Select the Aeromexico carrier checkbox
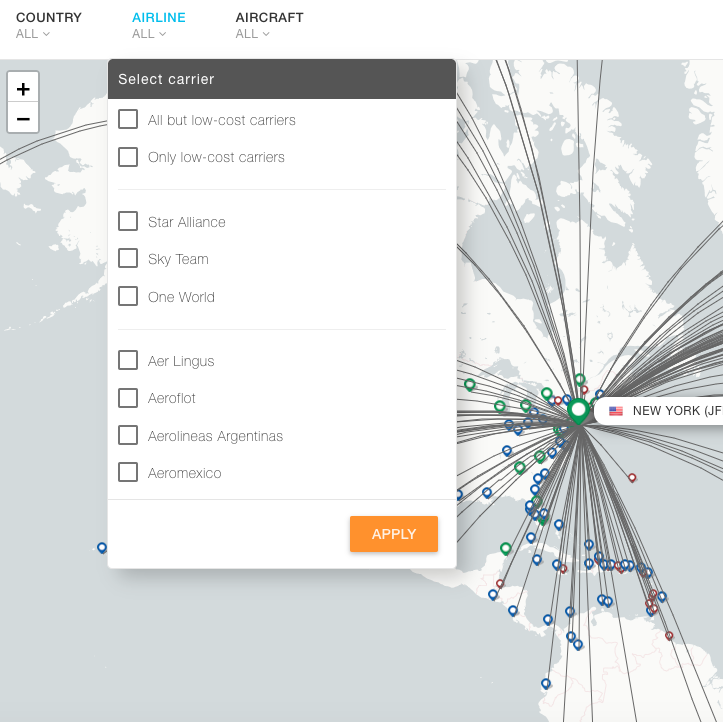Viewport: 723px width, 722px height. pos(128,472)
